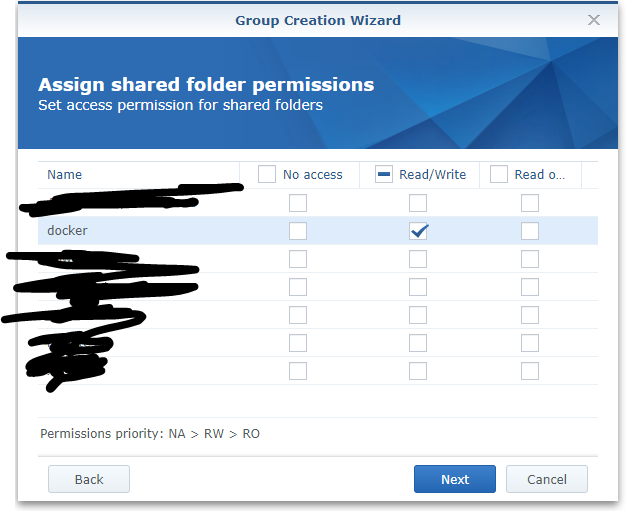Check Read only in row above docker
The image size is (626, 511).
click(x=530, y=203)
